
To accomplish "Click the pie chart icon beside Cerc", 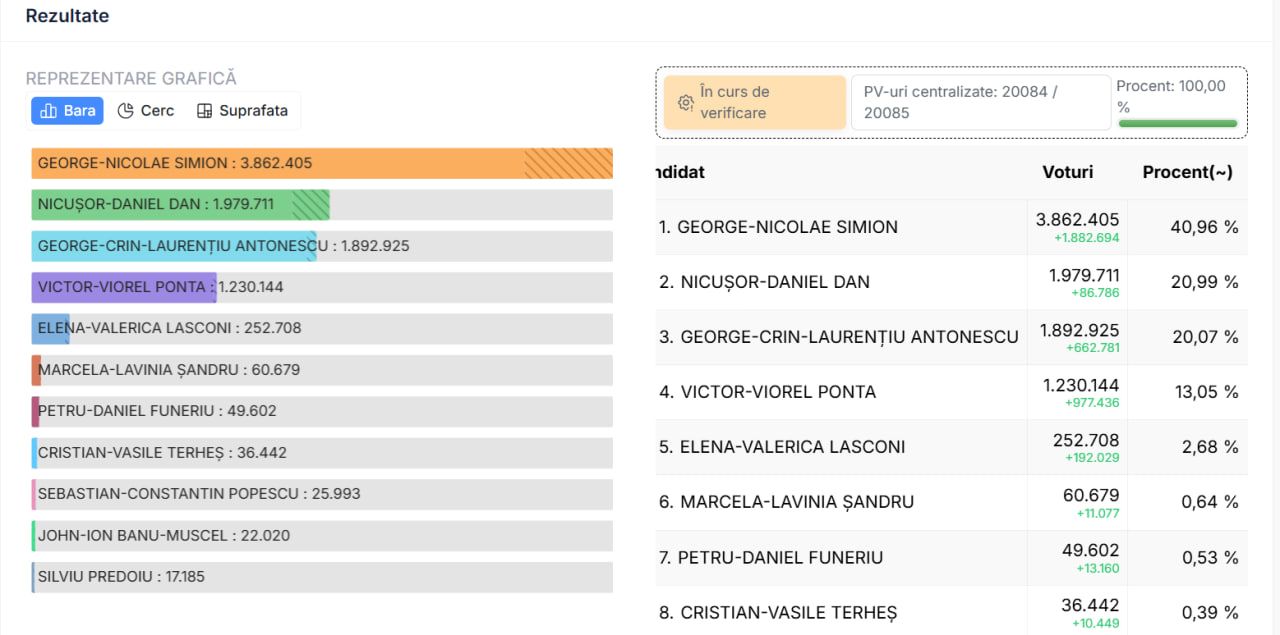I will point(126,111).
